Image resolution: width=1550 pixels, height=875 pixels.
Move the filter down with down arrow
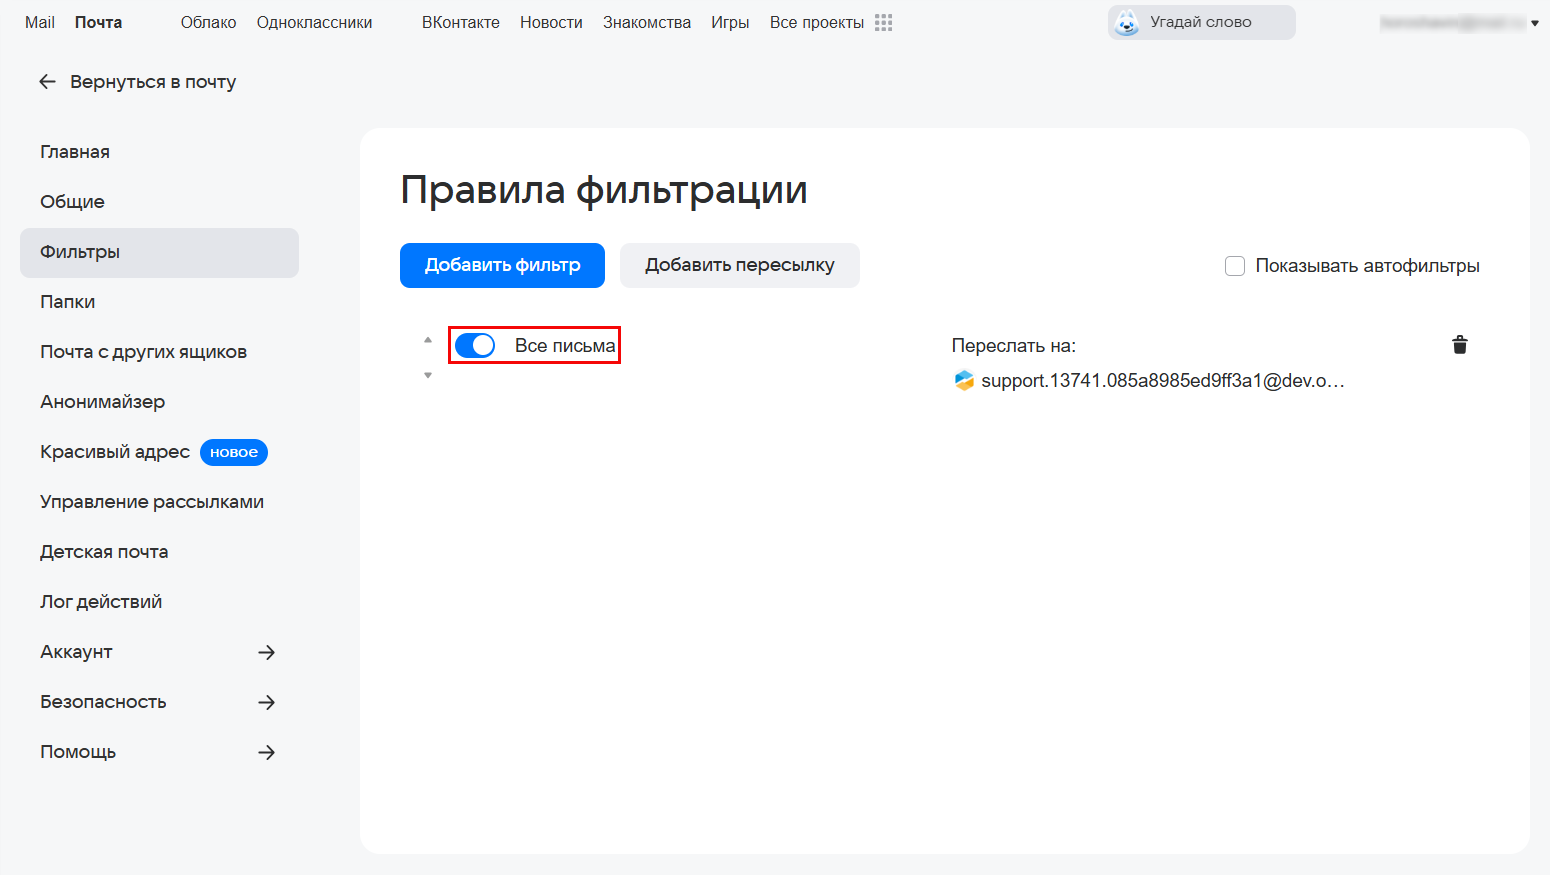click(x=428, y=376)
